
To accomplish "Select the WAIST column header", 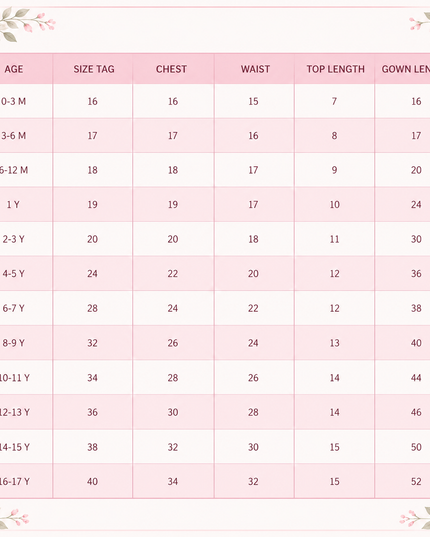I will pos(255,69).
